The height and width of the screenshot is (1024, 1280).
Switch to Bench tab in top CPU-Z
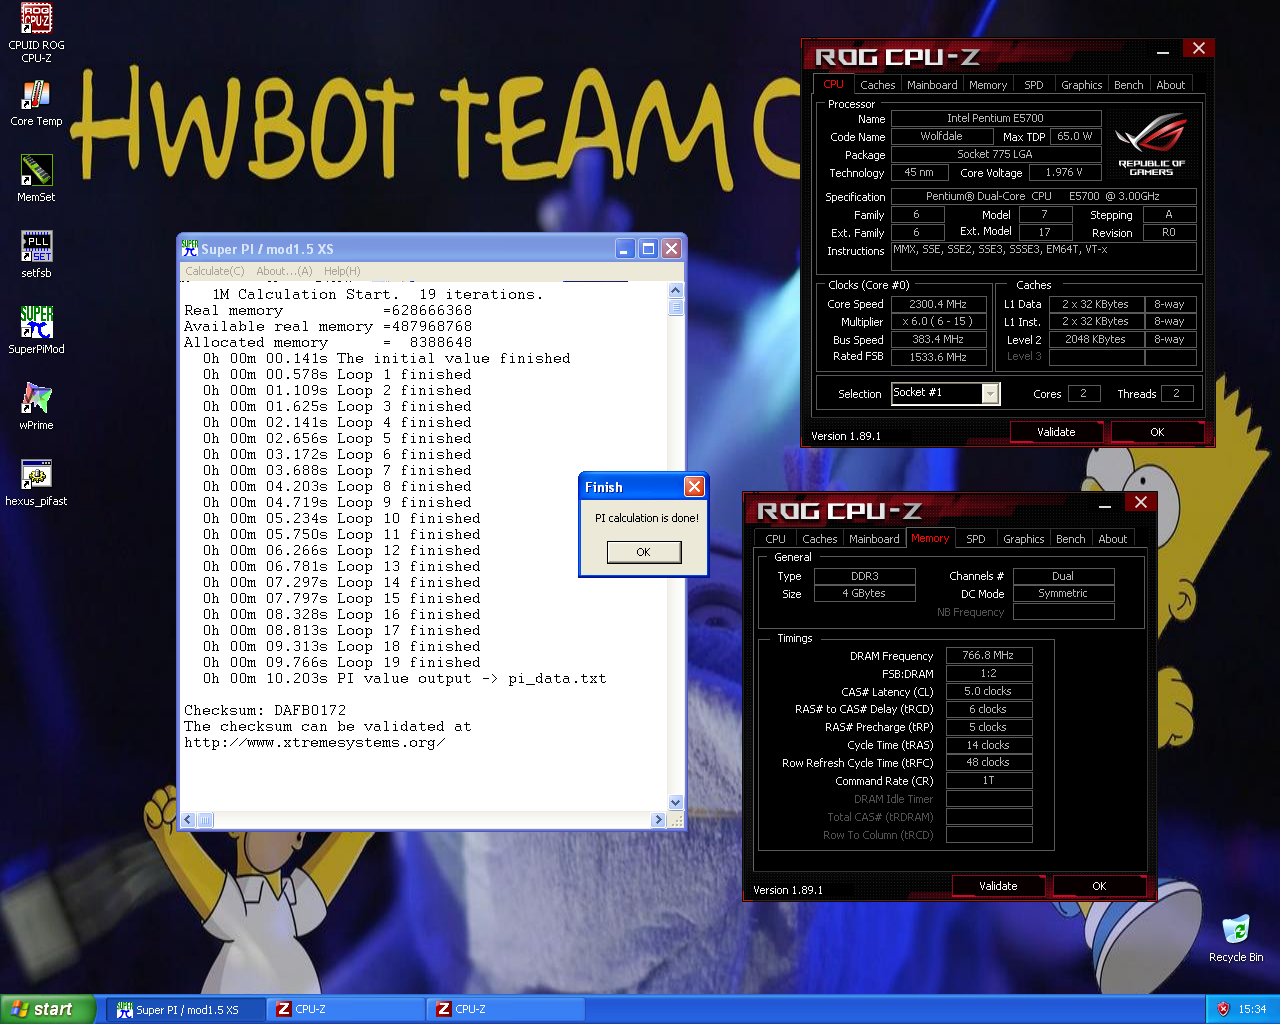(x=1129, y=85)
